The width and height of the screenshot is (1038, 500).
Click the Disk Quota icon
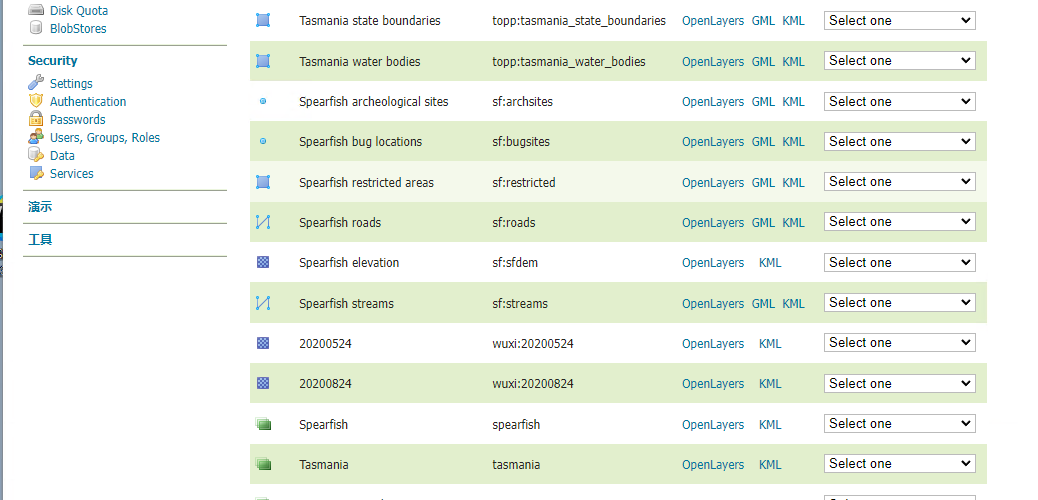[x=36, y=10]
